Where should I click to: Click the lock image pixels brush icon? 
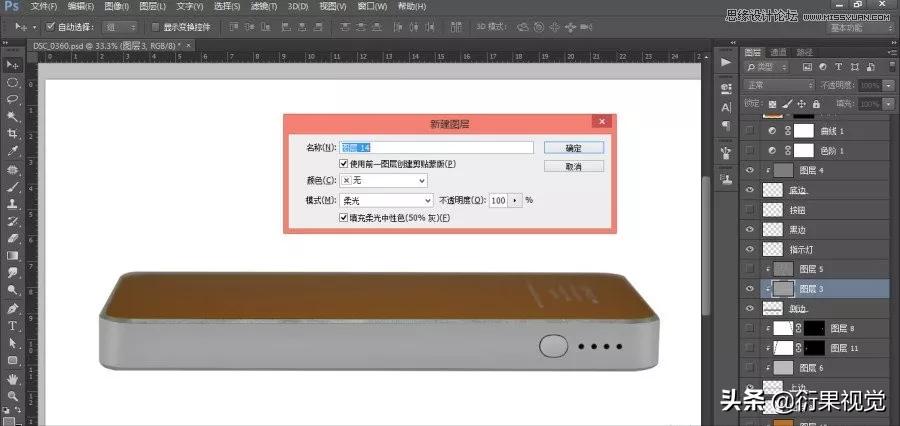click(788, 104)
